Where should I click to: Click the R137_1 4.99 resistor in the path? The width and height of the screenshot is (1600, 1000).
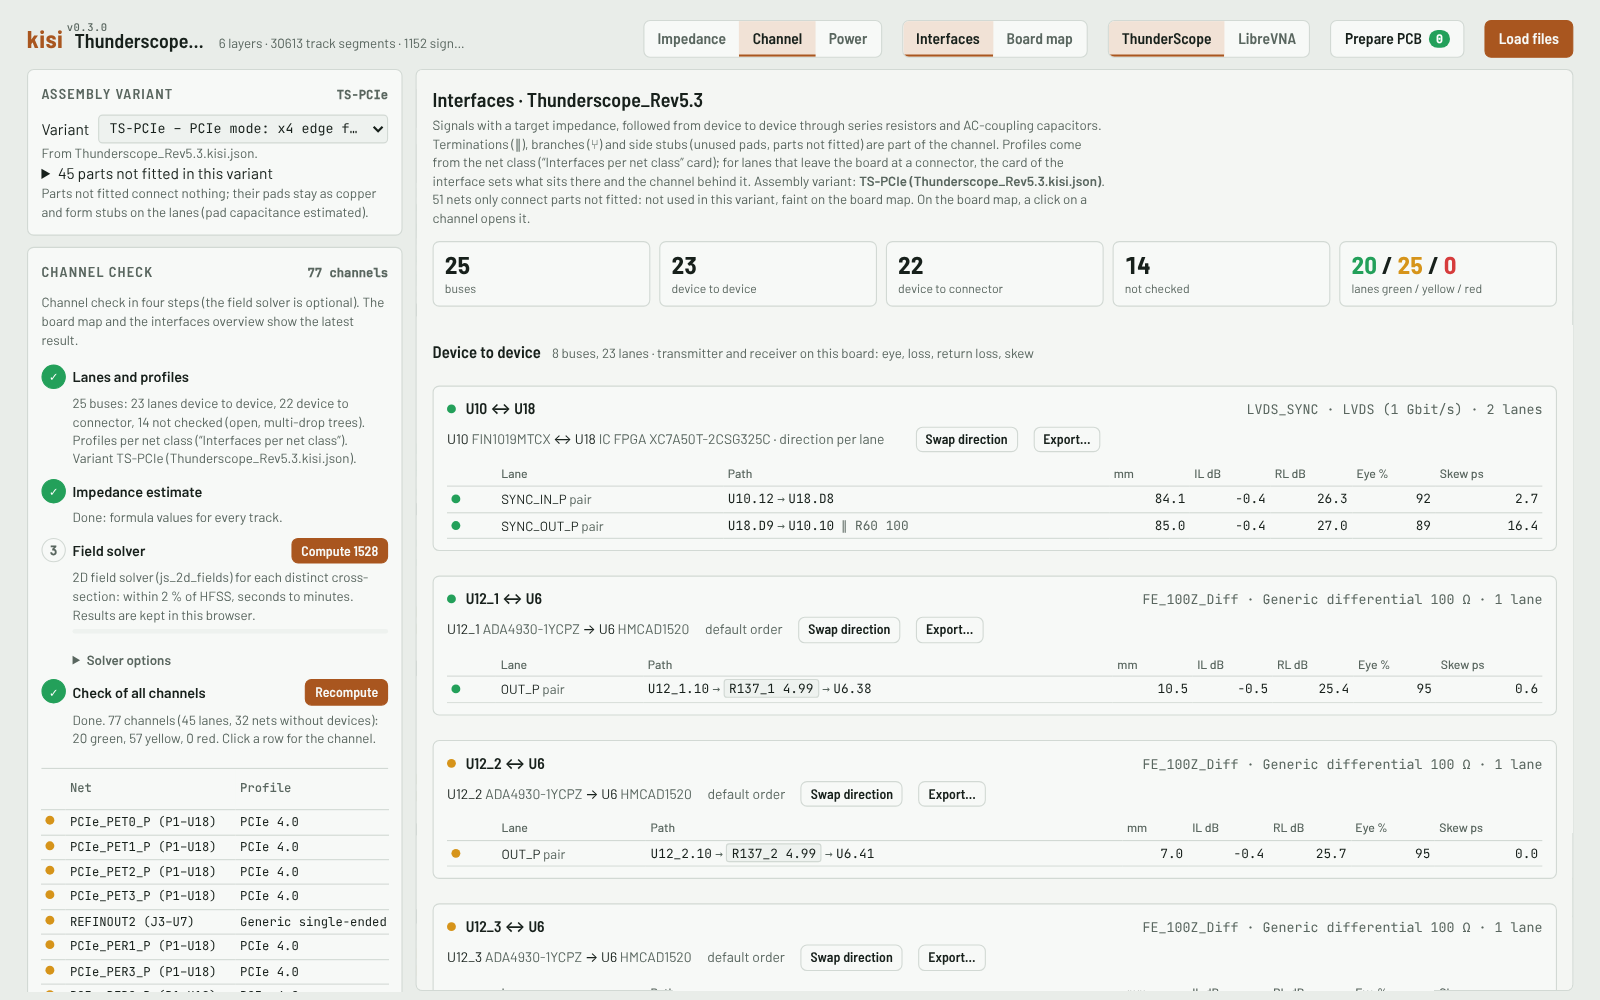click(771, 689)
